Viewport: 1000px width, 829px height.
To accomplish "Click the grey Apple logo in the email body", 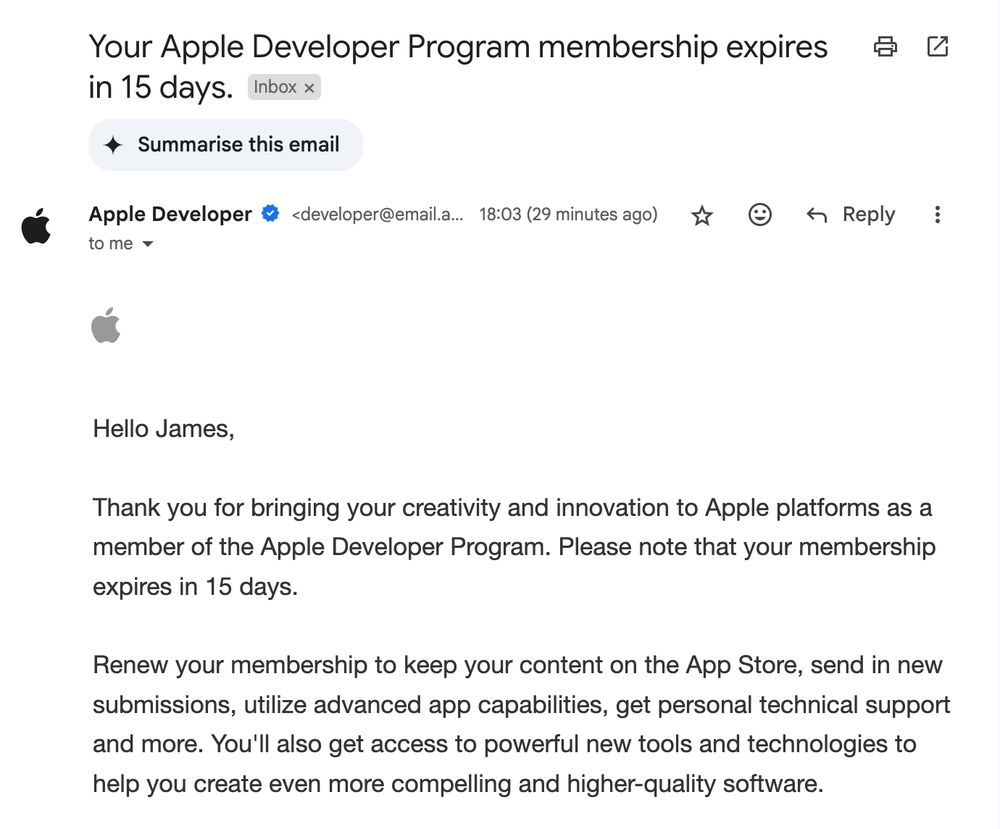I will (x=106, y=325).
